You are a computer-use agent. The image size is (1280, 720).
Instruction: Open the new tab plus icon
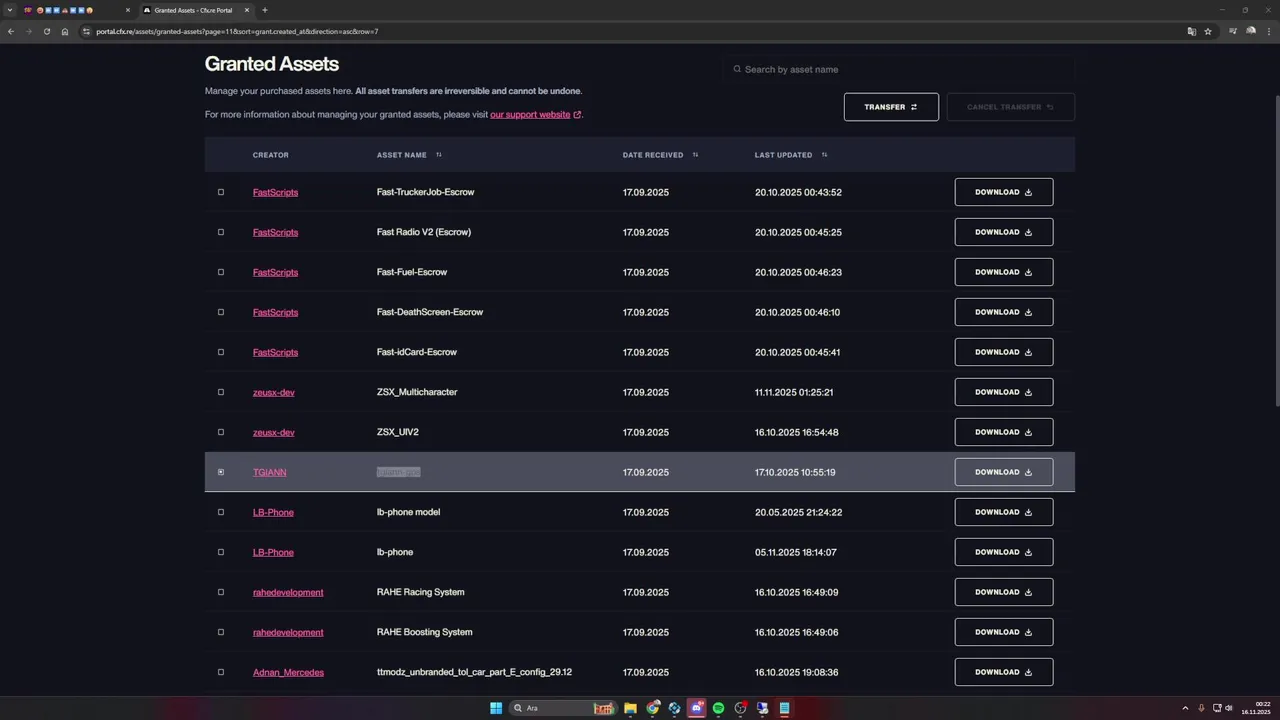(x=265, y=10)
